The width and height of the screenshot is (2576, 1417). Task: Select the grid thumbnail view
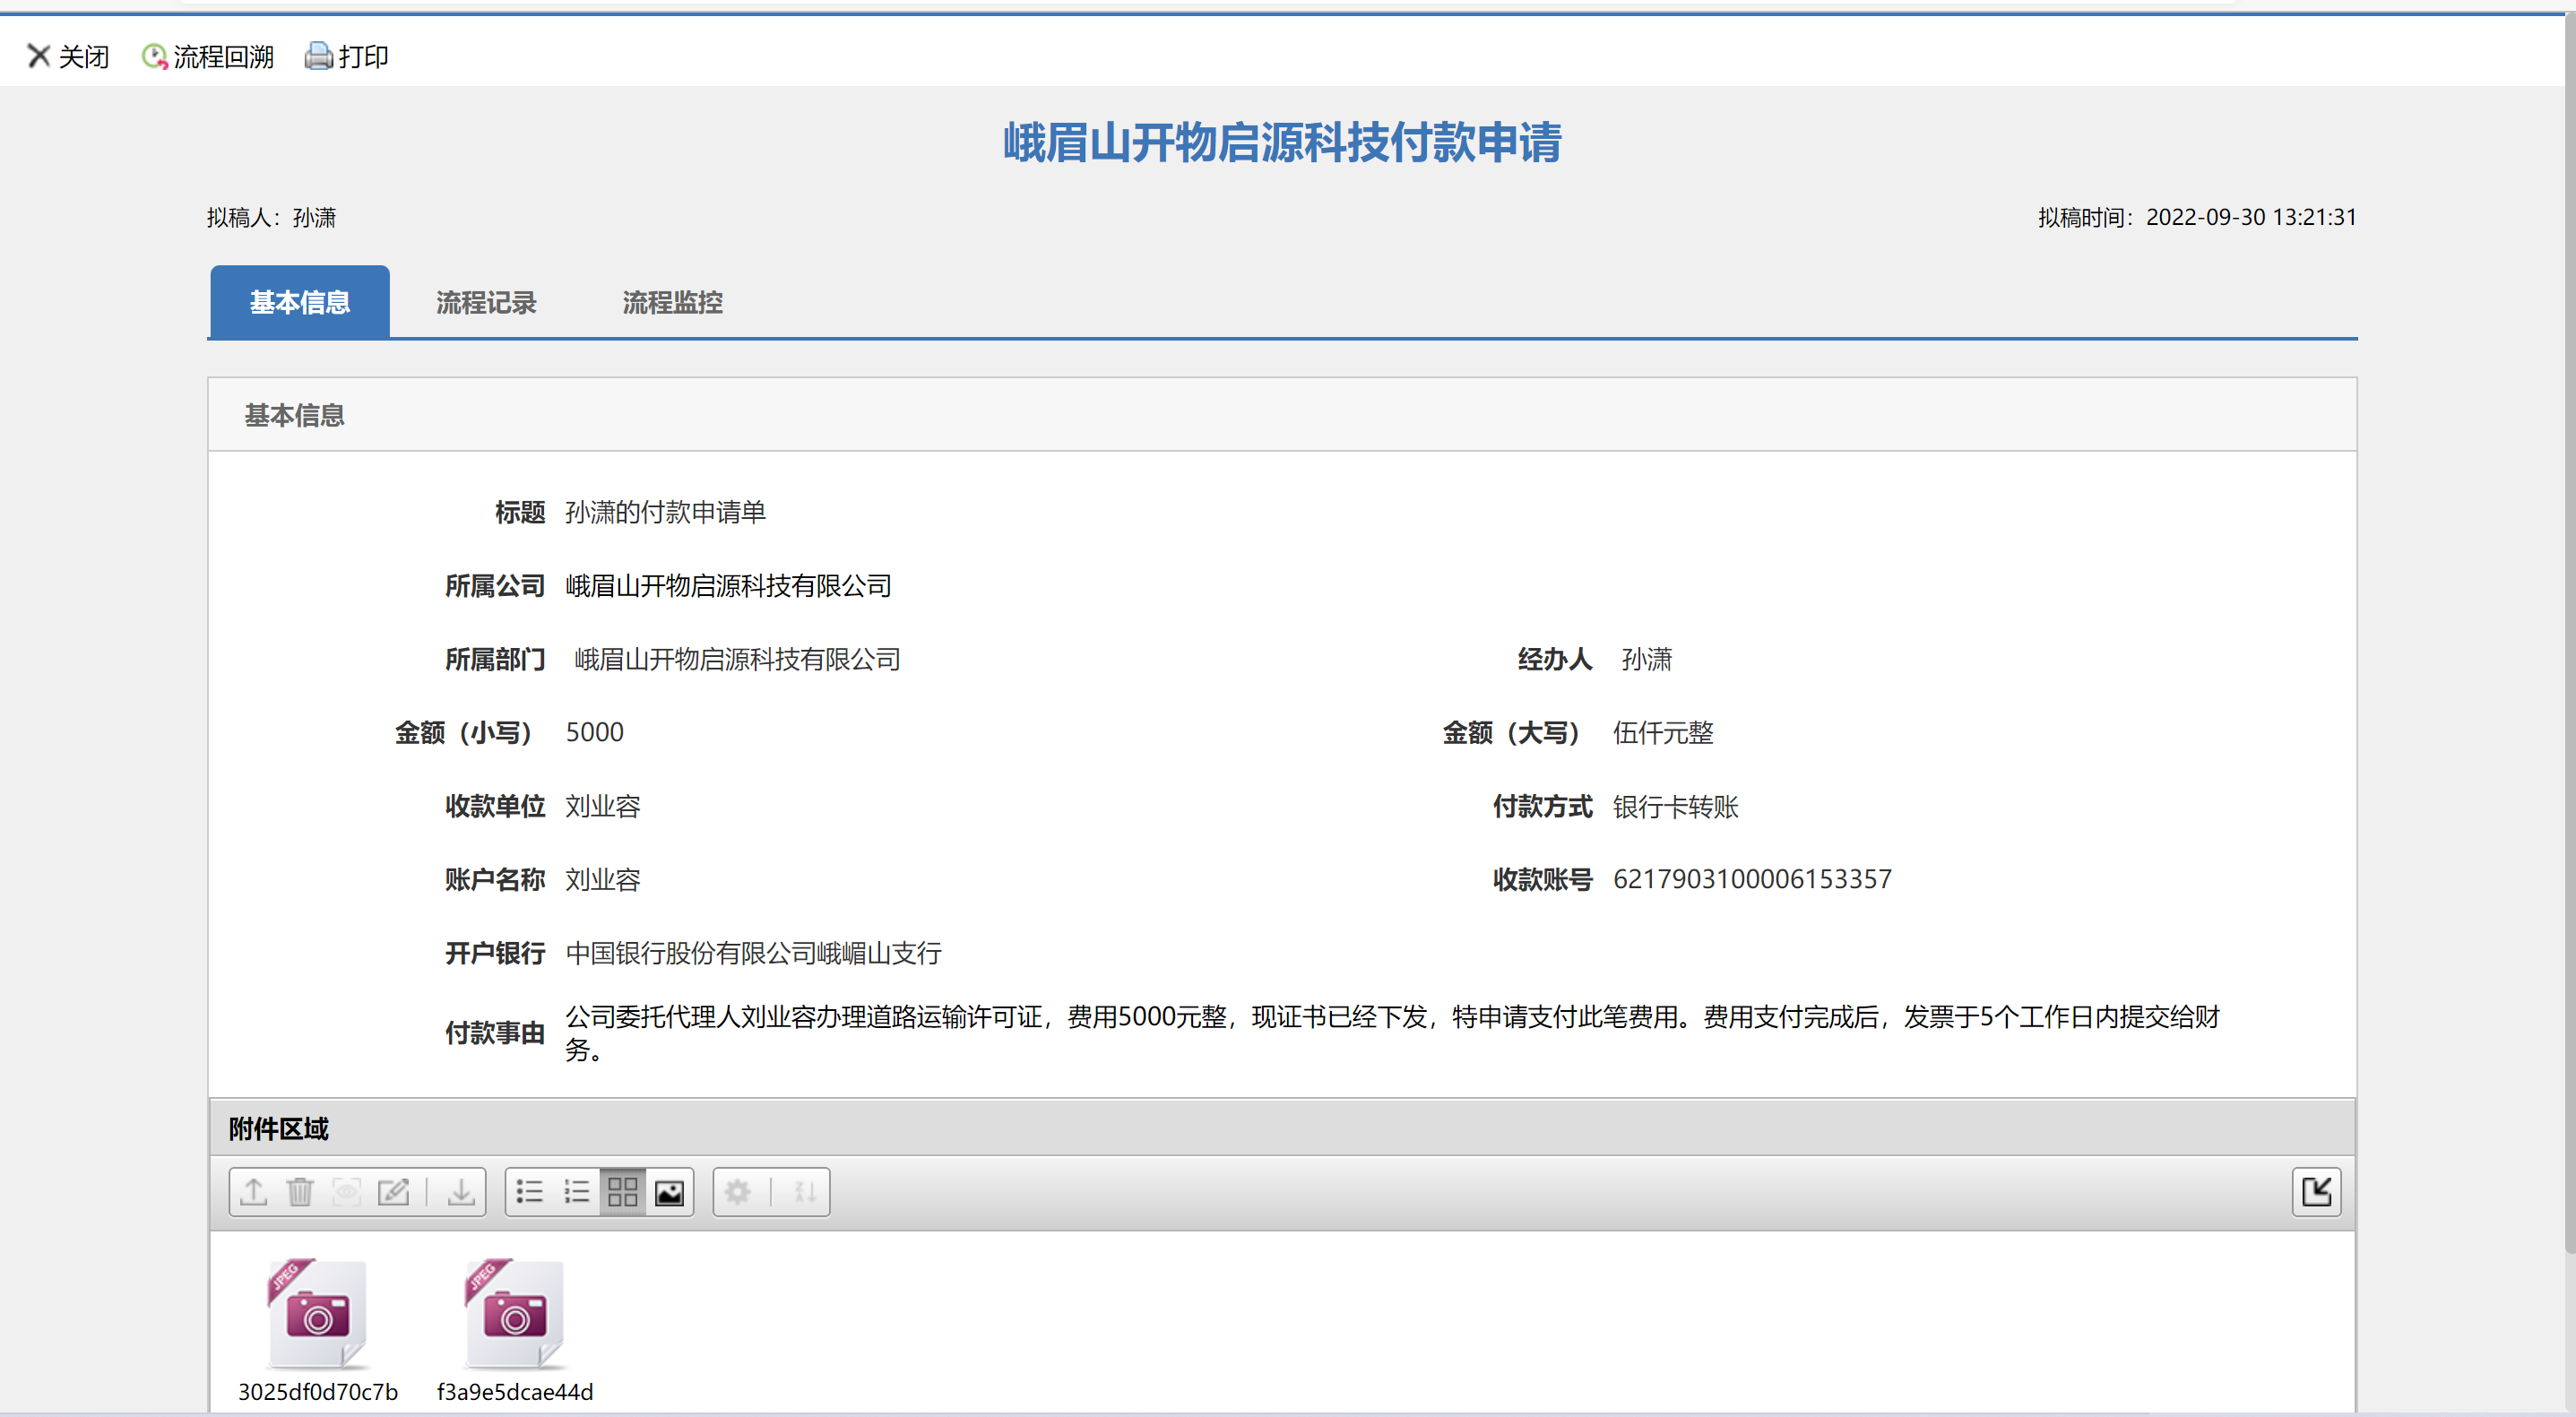click(622, 1191)
